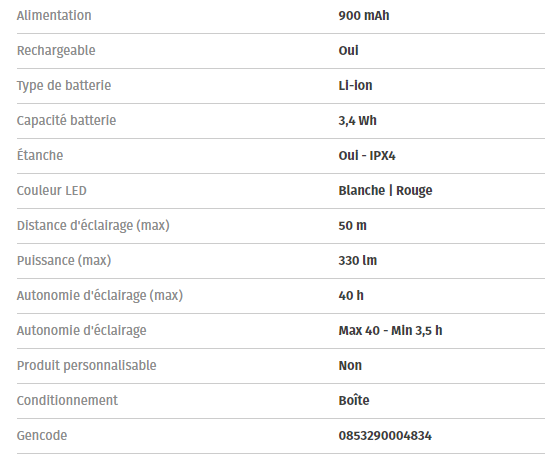Select the 330 lm value
The image size is (557, 465).
tap(358, 260)
